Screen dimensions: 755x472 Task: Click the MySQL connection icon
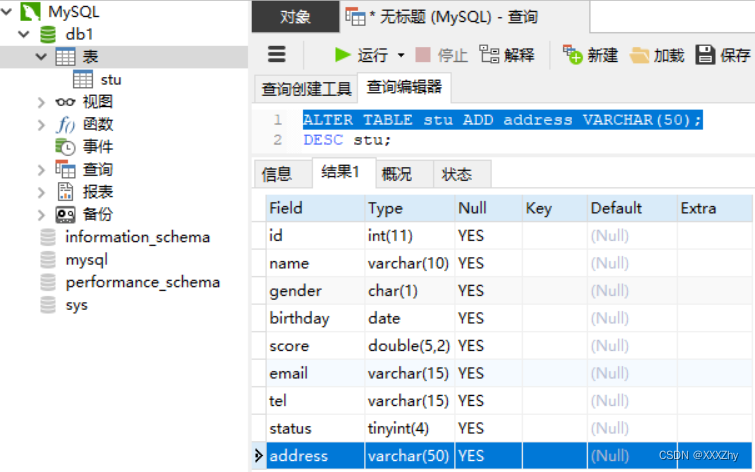(x=30, y=11)
